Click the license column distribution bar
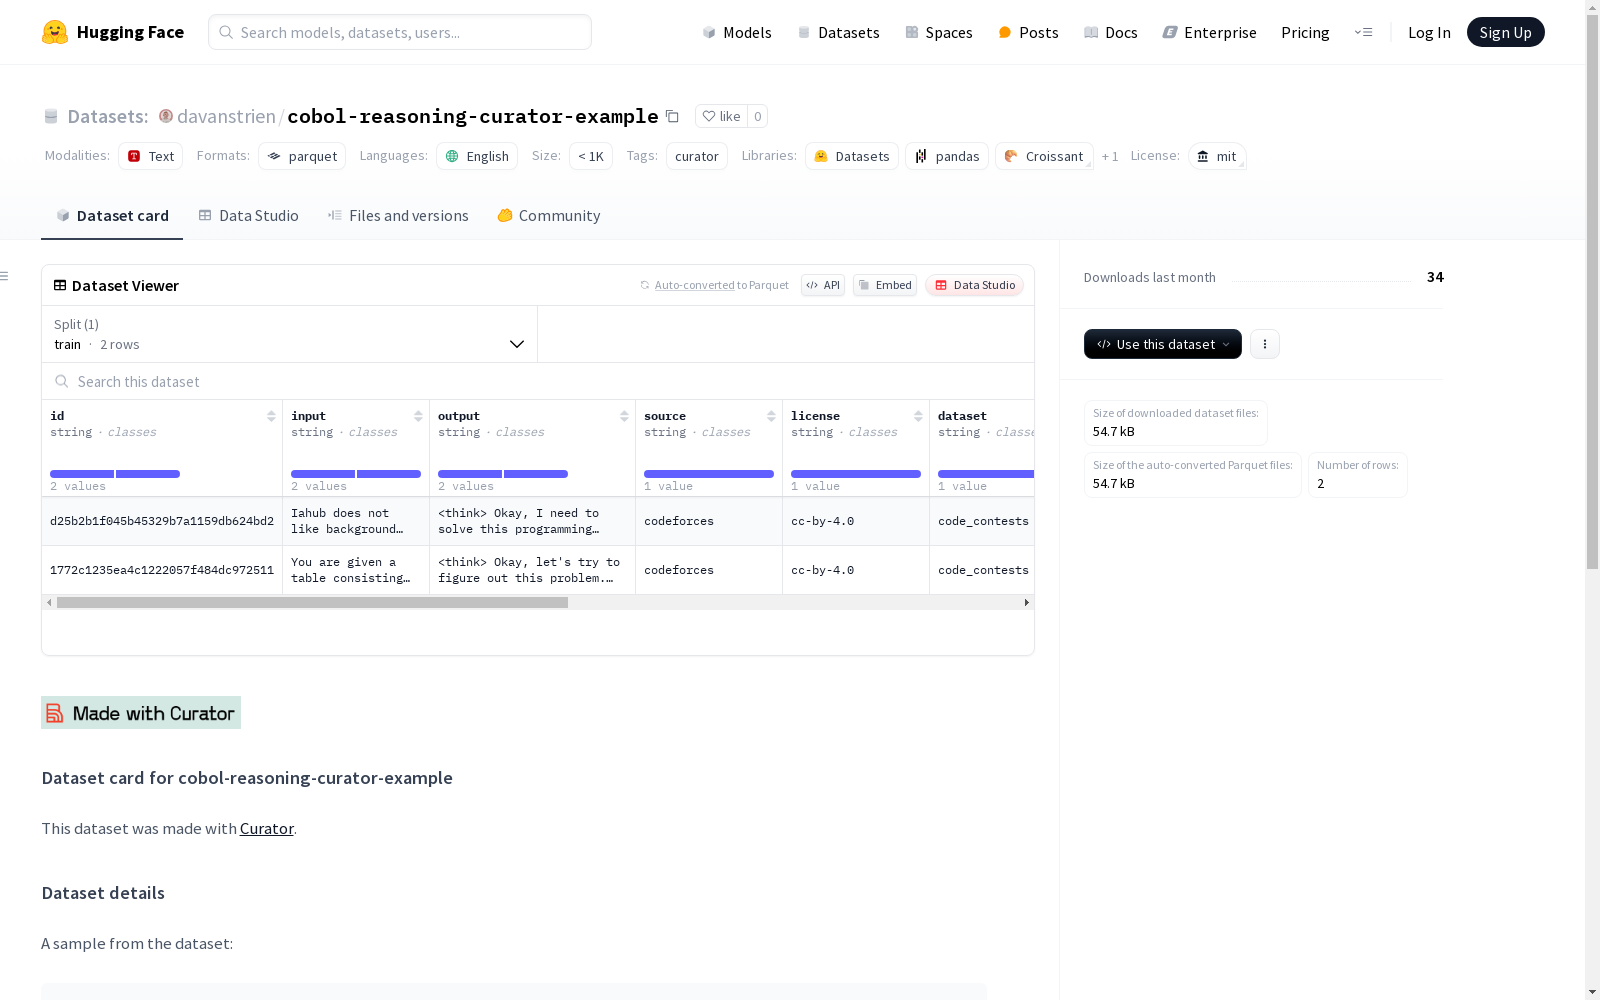1600x1000 pixels. (x=856, y=474)
